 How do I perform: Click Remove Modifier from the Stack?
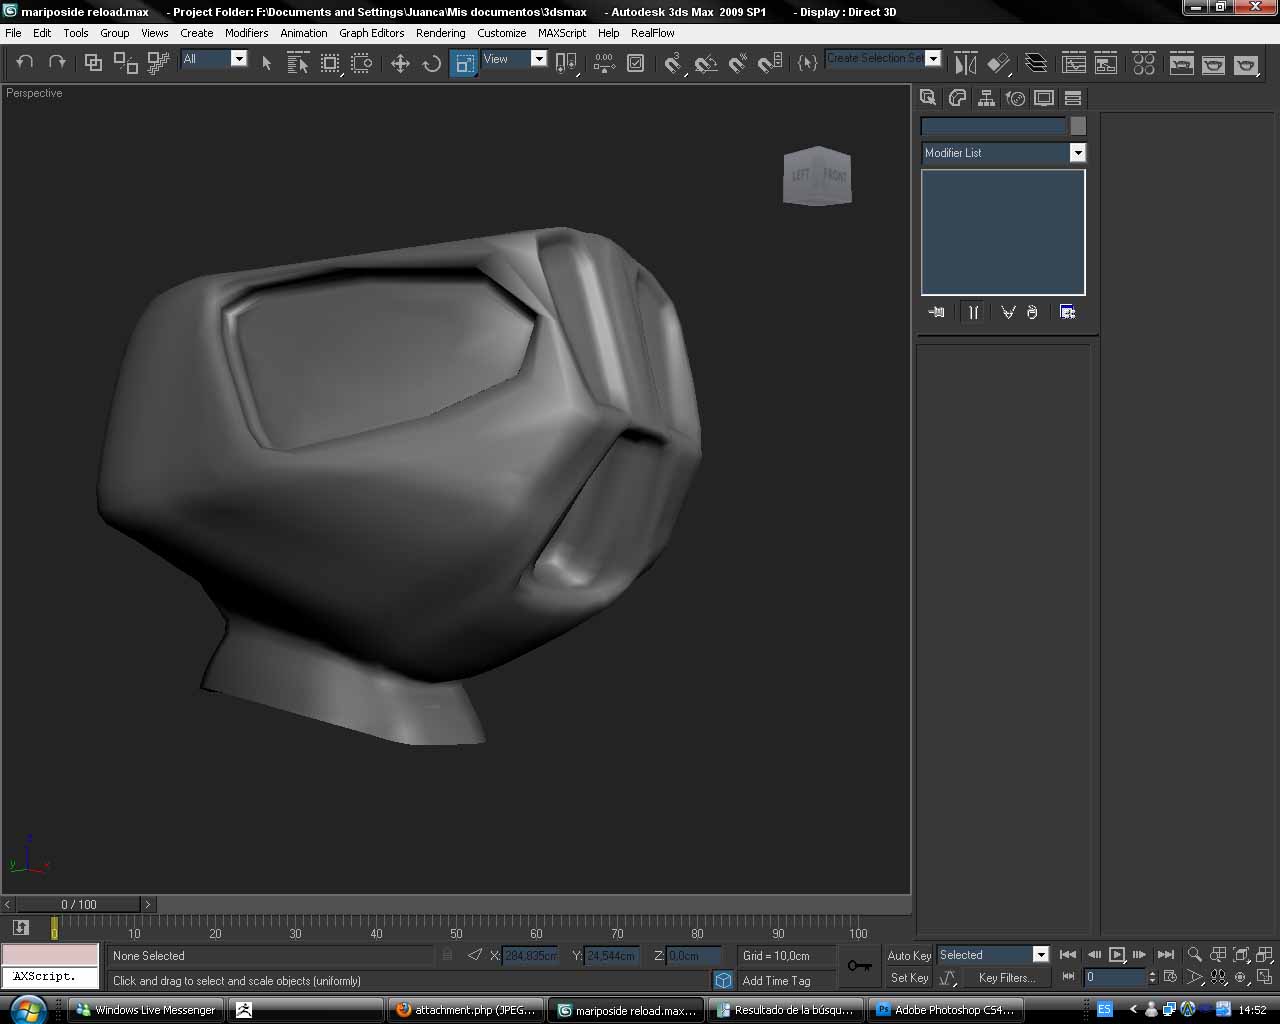[x=1032, y=312]
